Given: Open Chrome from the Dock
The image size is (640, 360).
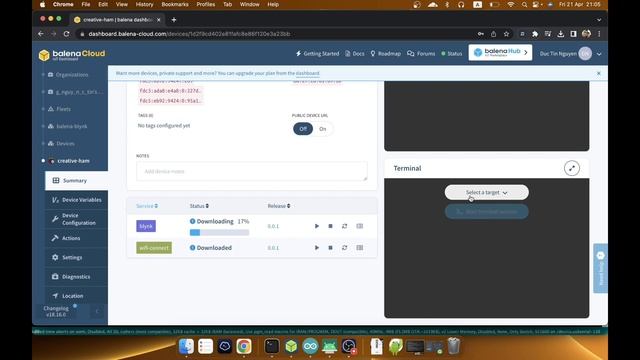Looking at the screenshot, I should (x=244, y=347).
